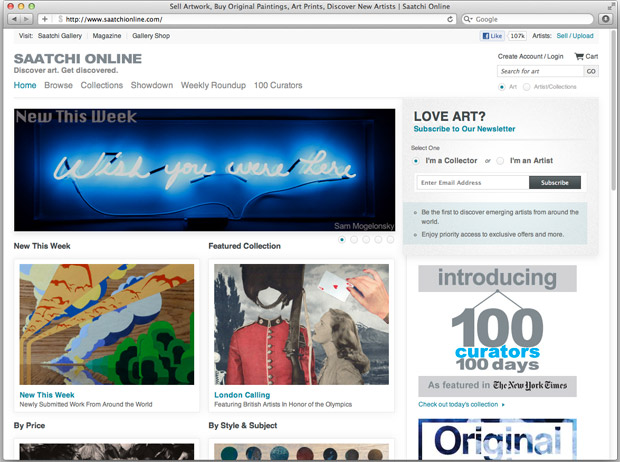Open the Google search magnifier dropdown
This screenshot has height=462, width=620.
[468, 19]
